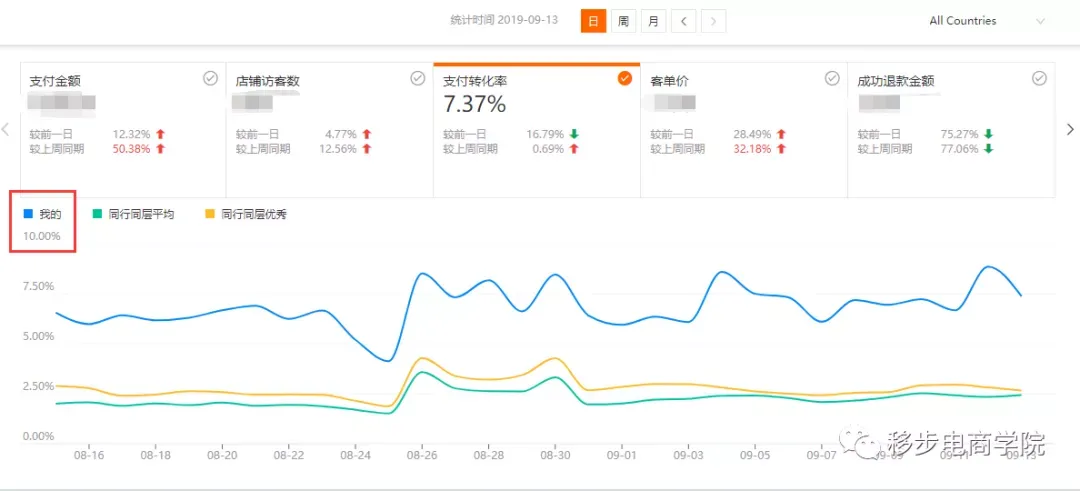Click the 7.50% y-axis label
1080x491 pixels.
pyautogui.click(x=39, y=286)
